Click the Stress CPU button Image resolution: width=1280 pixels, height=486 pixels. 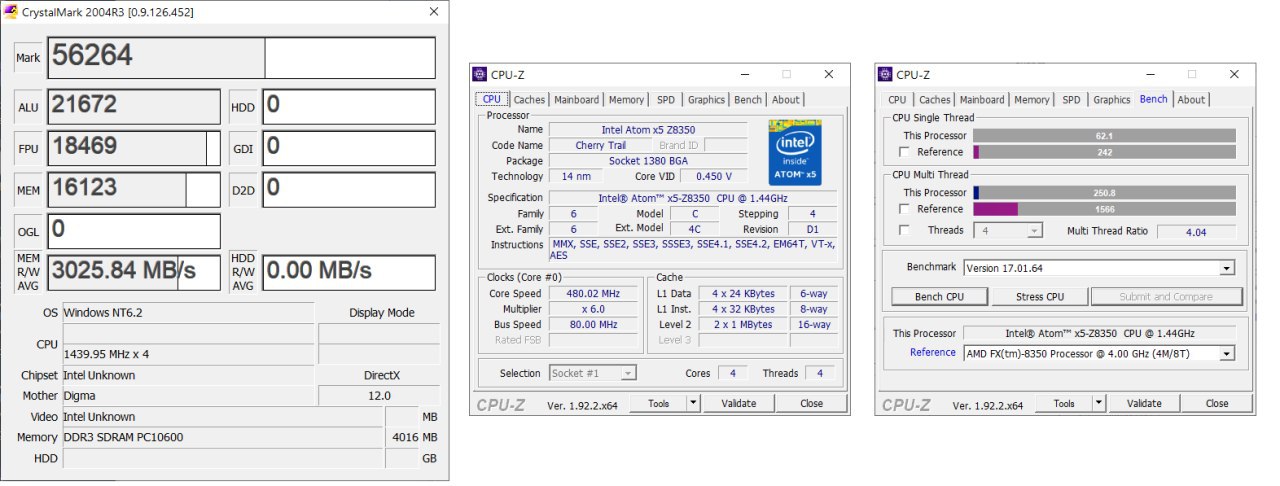[x=1039, y=297]
